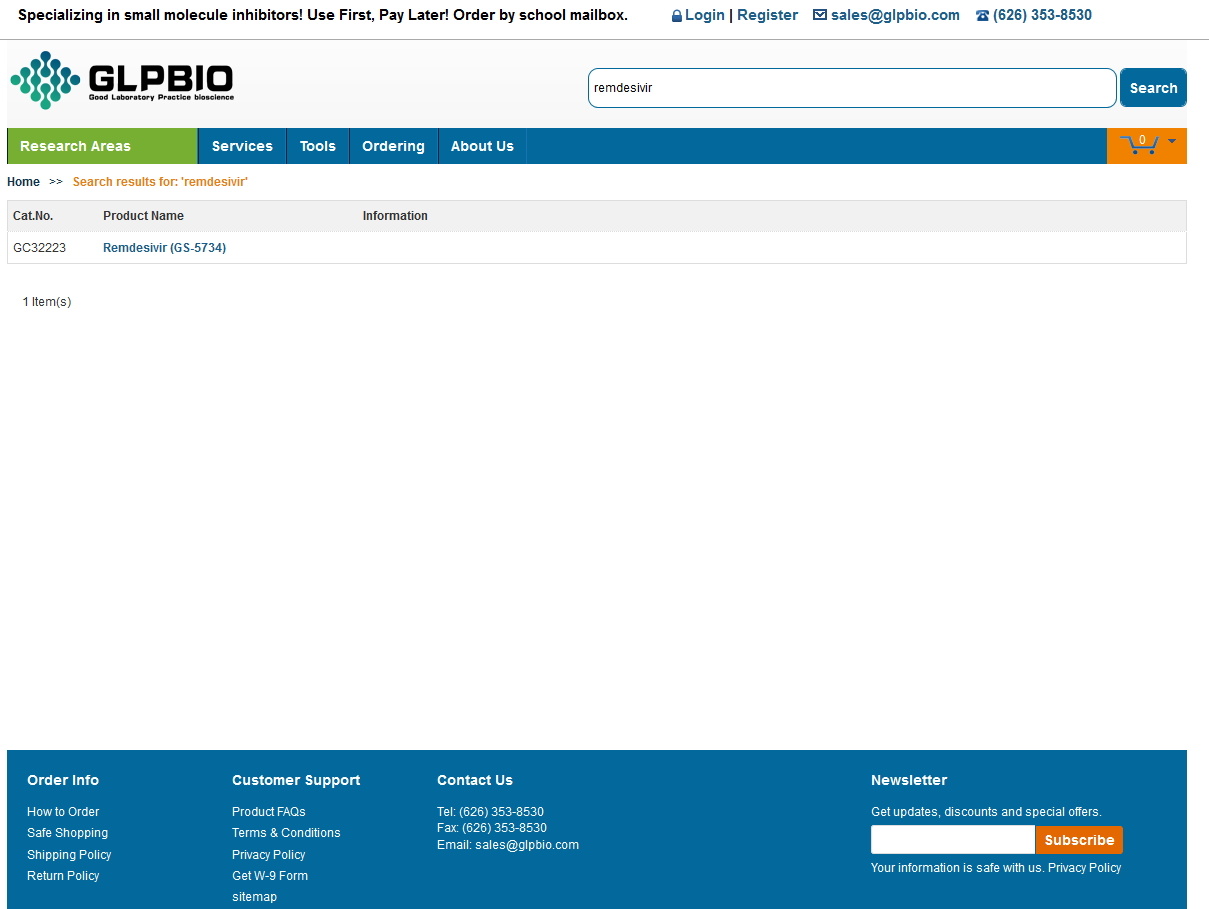The height and width of the screenshot is (909, 1209).
Task: Open the About Us menu
Action: [482, 146]
